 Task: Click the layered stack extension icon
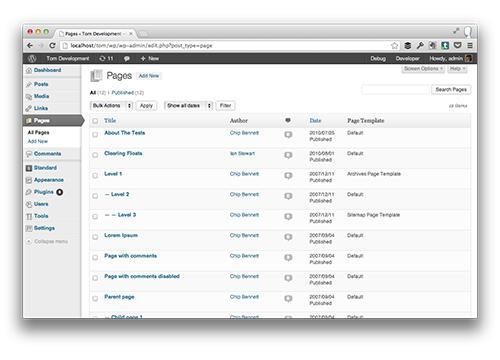407,45
